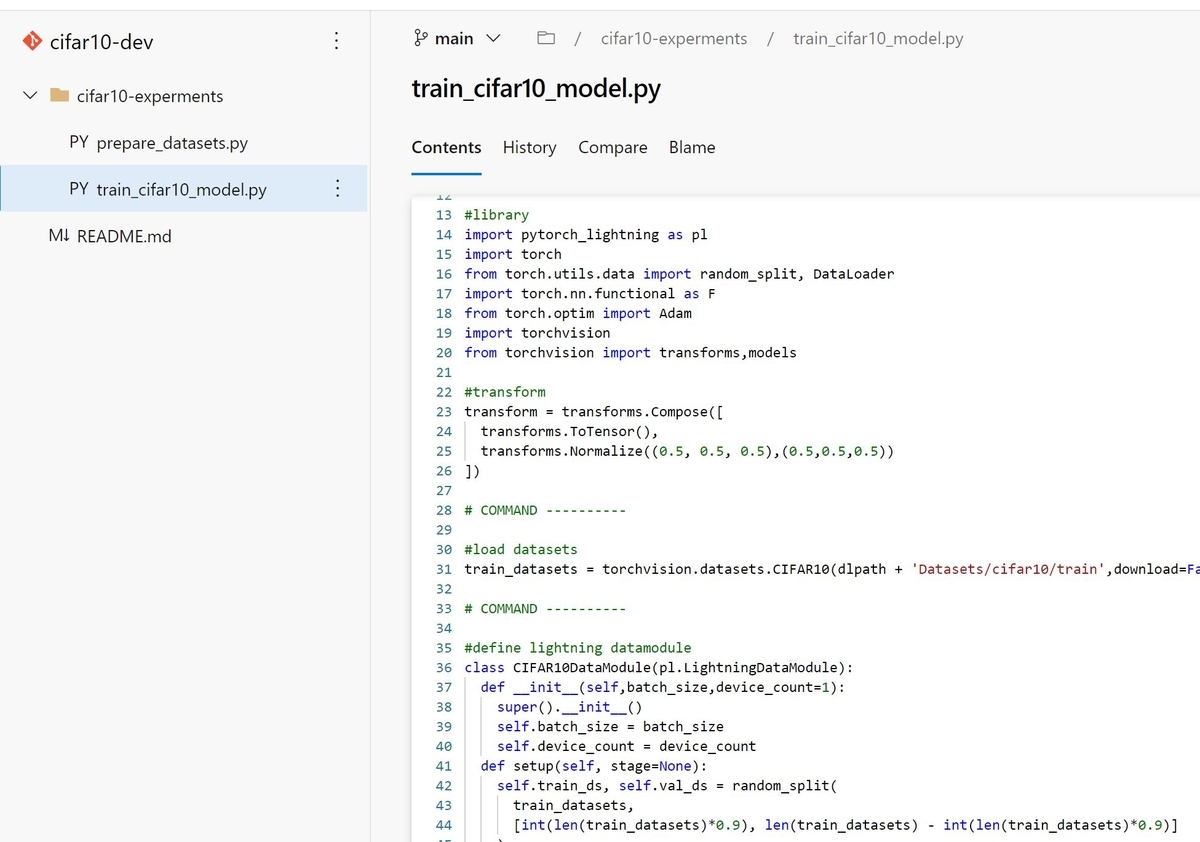Click line 31 'train_datasets = torchvision.datasets.CIFAR10' code
This screenshot has width=1200, height=842.
[832, 569]
